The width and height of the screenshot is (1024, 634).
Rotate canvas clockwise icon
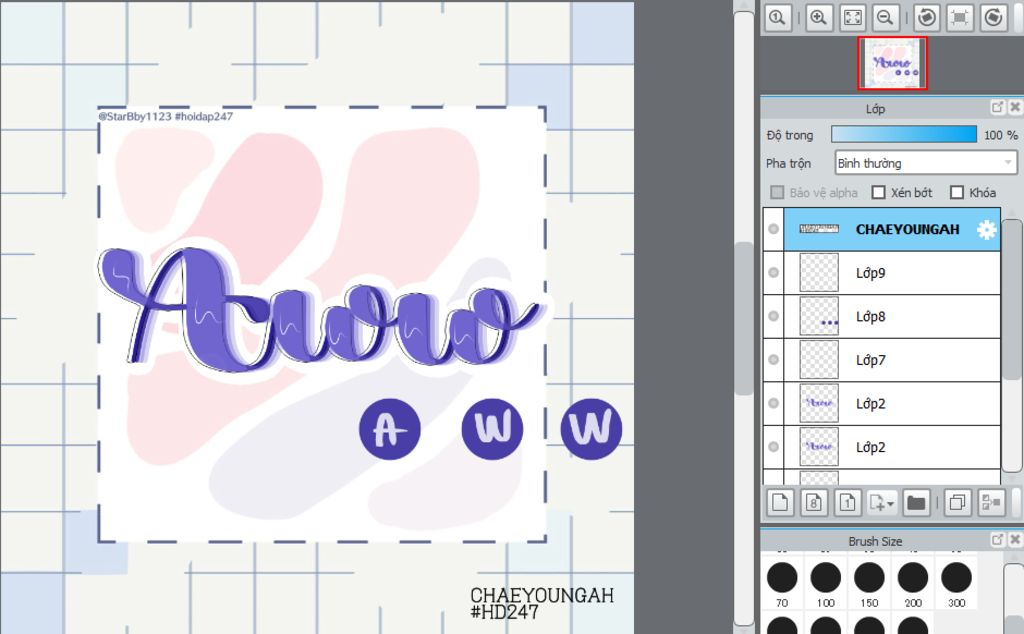pyautogui.click(x=993, y=18)
